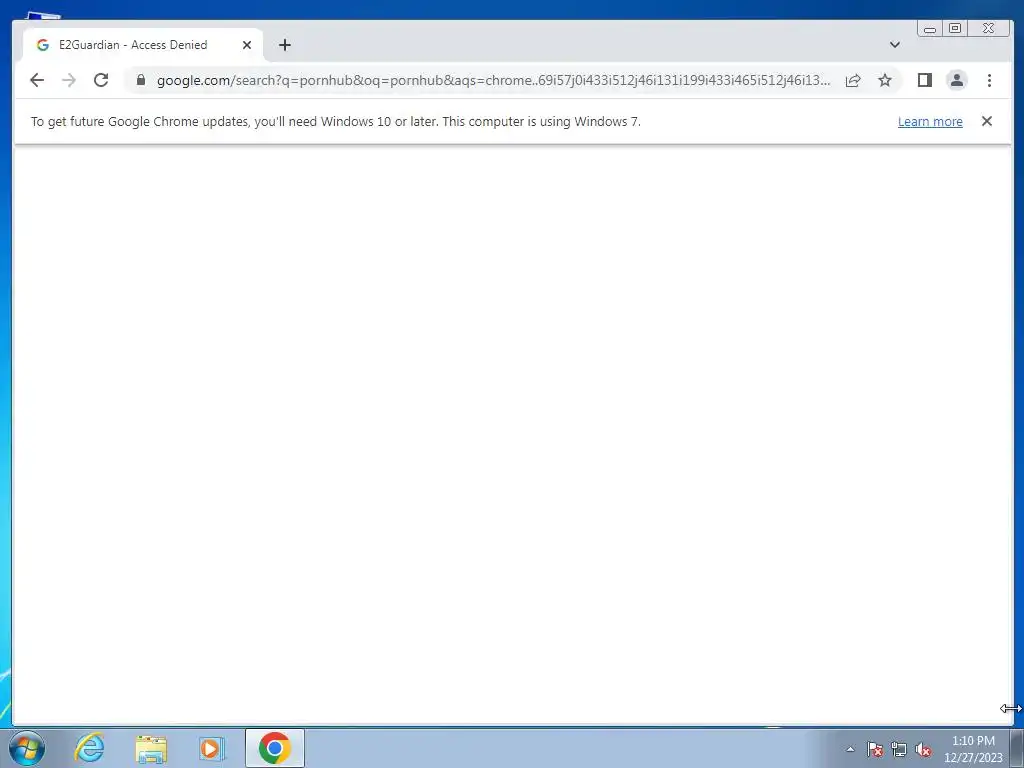The image size is (1024, 768).
Task: Open the clock showing 1:10 PM
Action: coord(973,748)
